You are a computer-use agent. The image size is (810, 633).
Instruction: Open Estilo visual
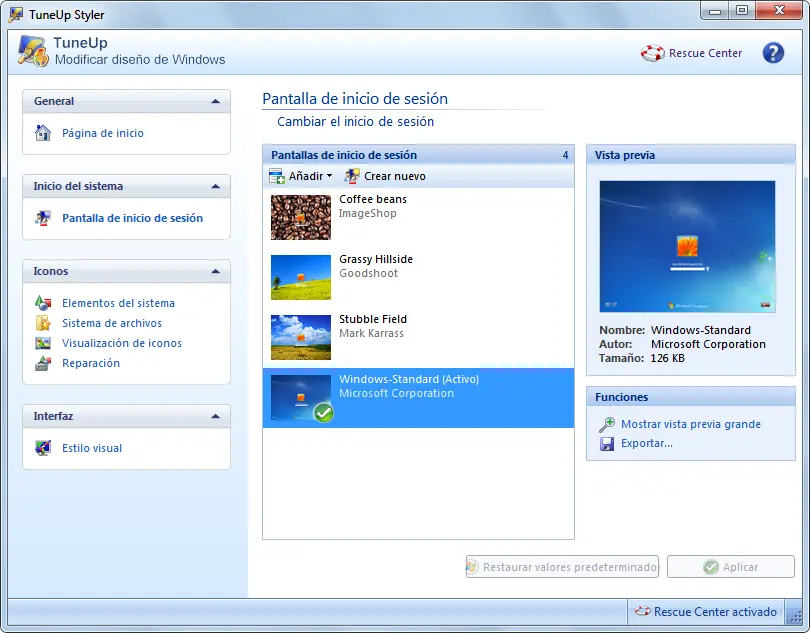(92, 448)
